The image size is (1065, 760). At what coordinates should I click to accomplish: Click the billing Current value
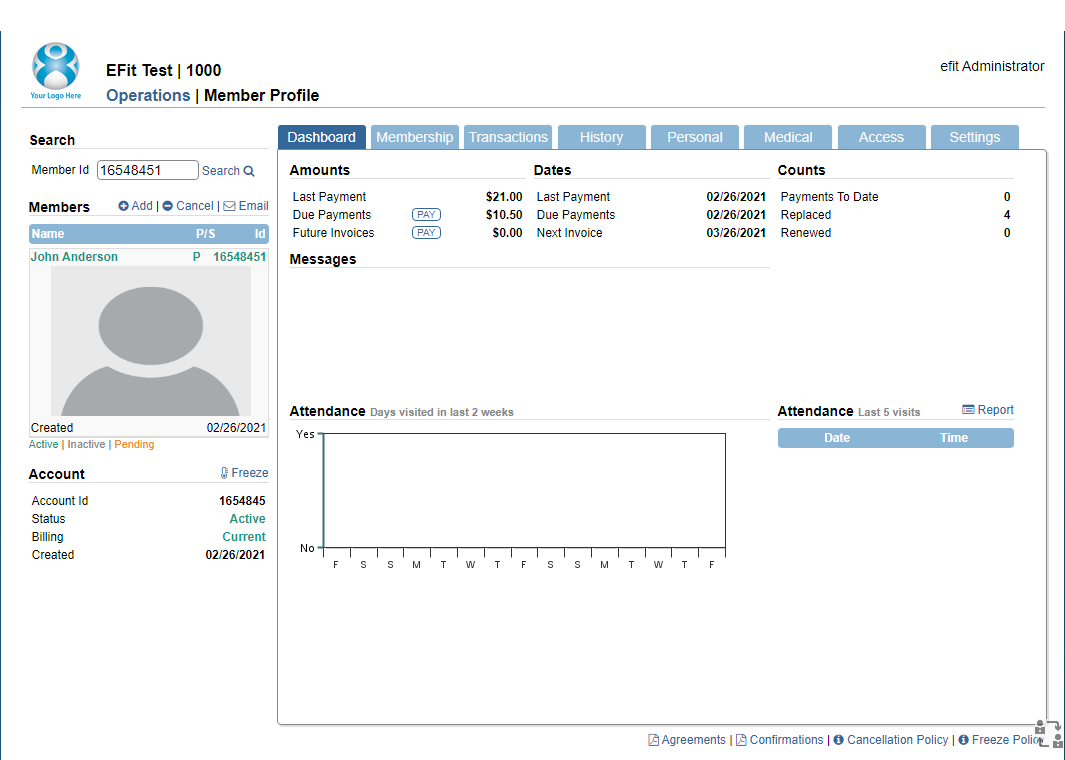pyautogui.click(x=244, y=537)
